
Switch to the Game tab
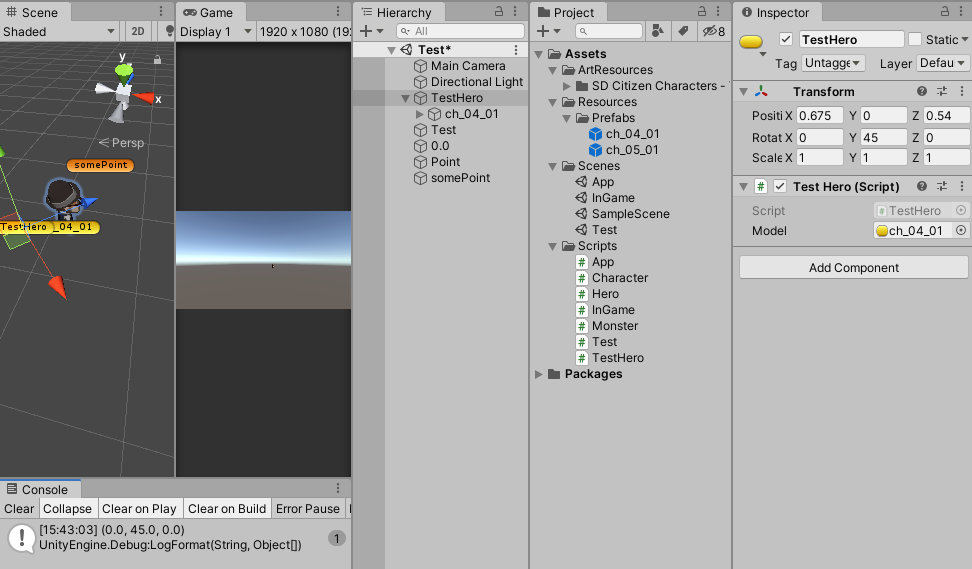[209, 12]
